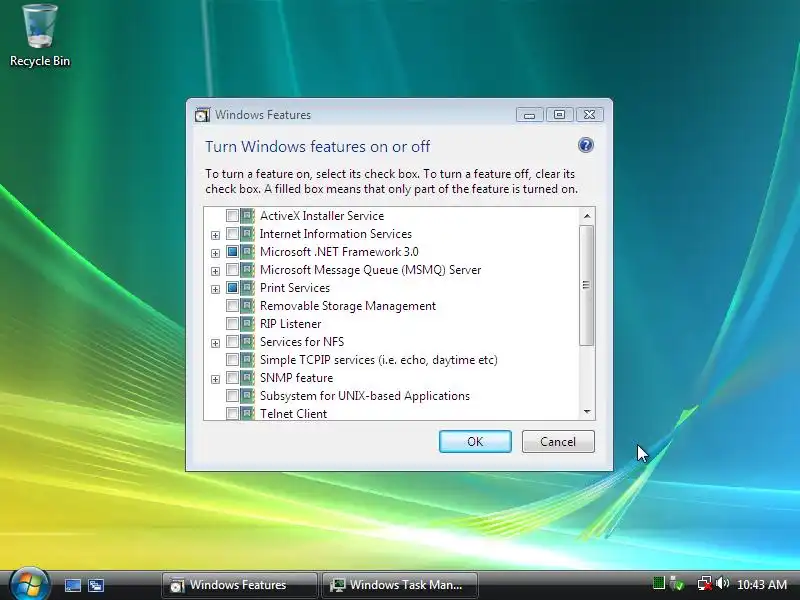Maximize the Windows Features dialog
This screenshot has height=600, width=800.
coord(559,115)
